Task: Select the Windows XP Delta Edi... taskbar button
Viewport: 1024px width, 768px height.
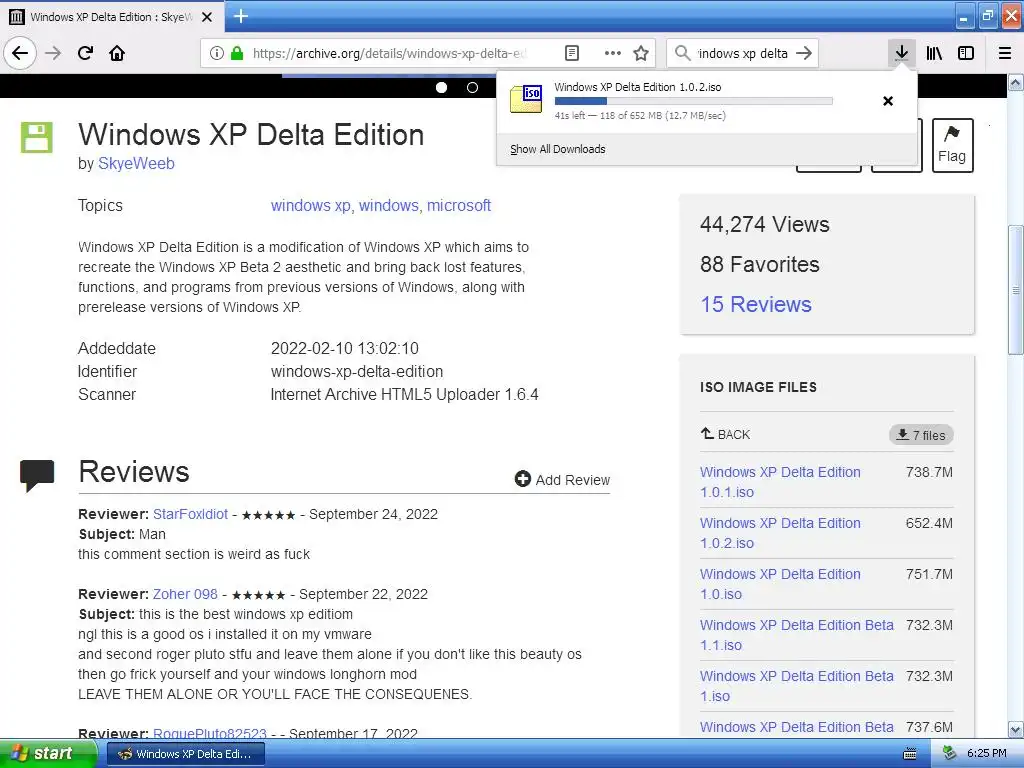Action: coord(185,754)
